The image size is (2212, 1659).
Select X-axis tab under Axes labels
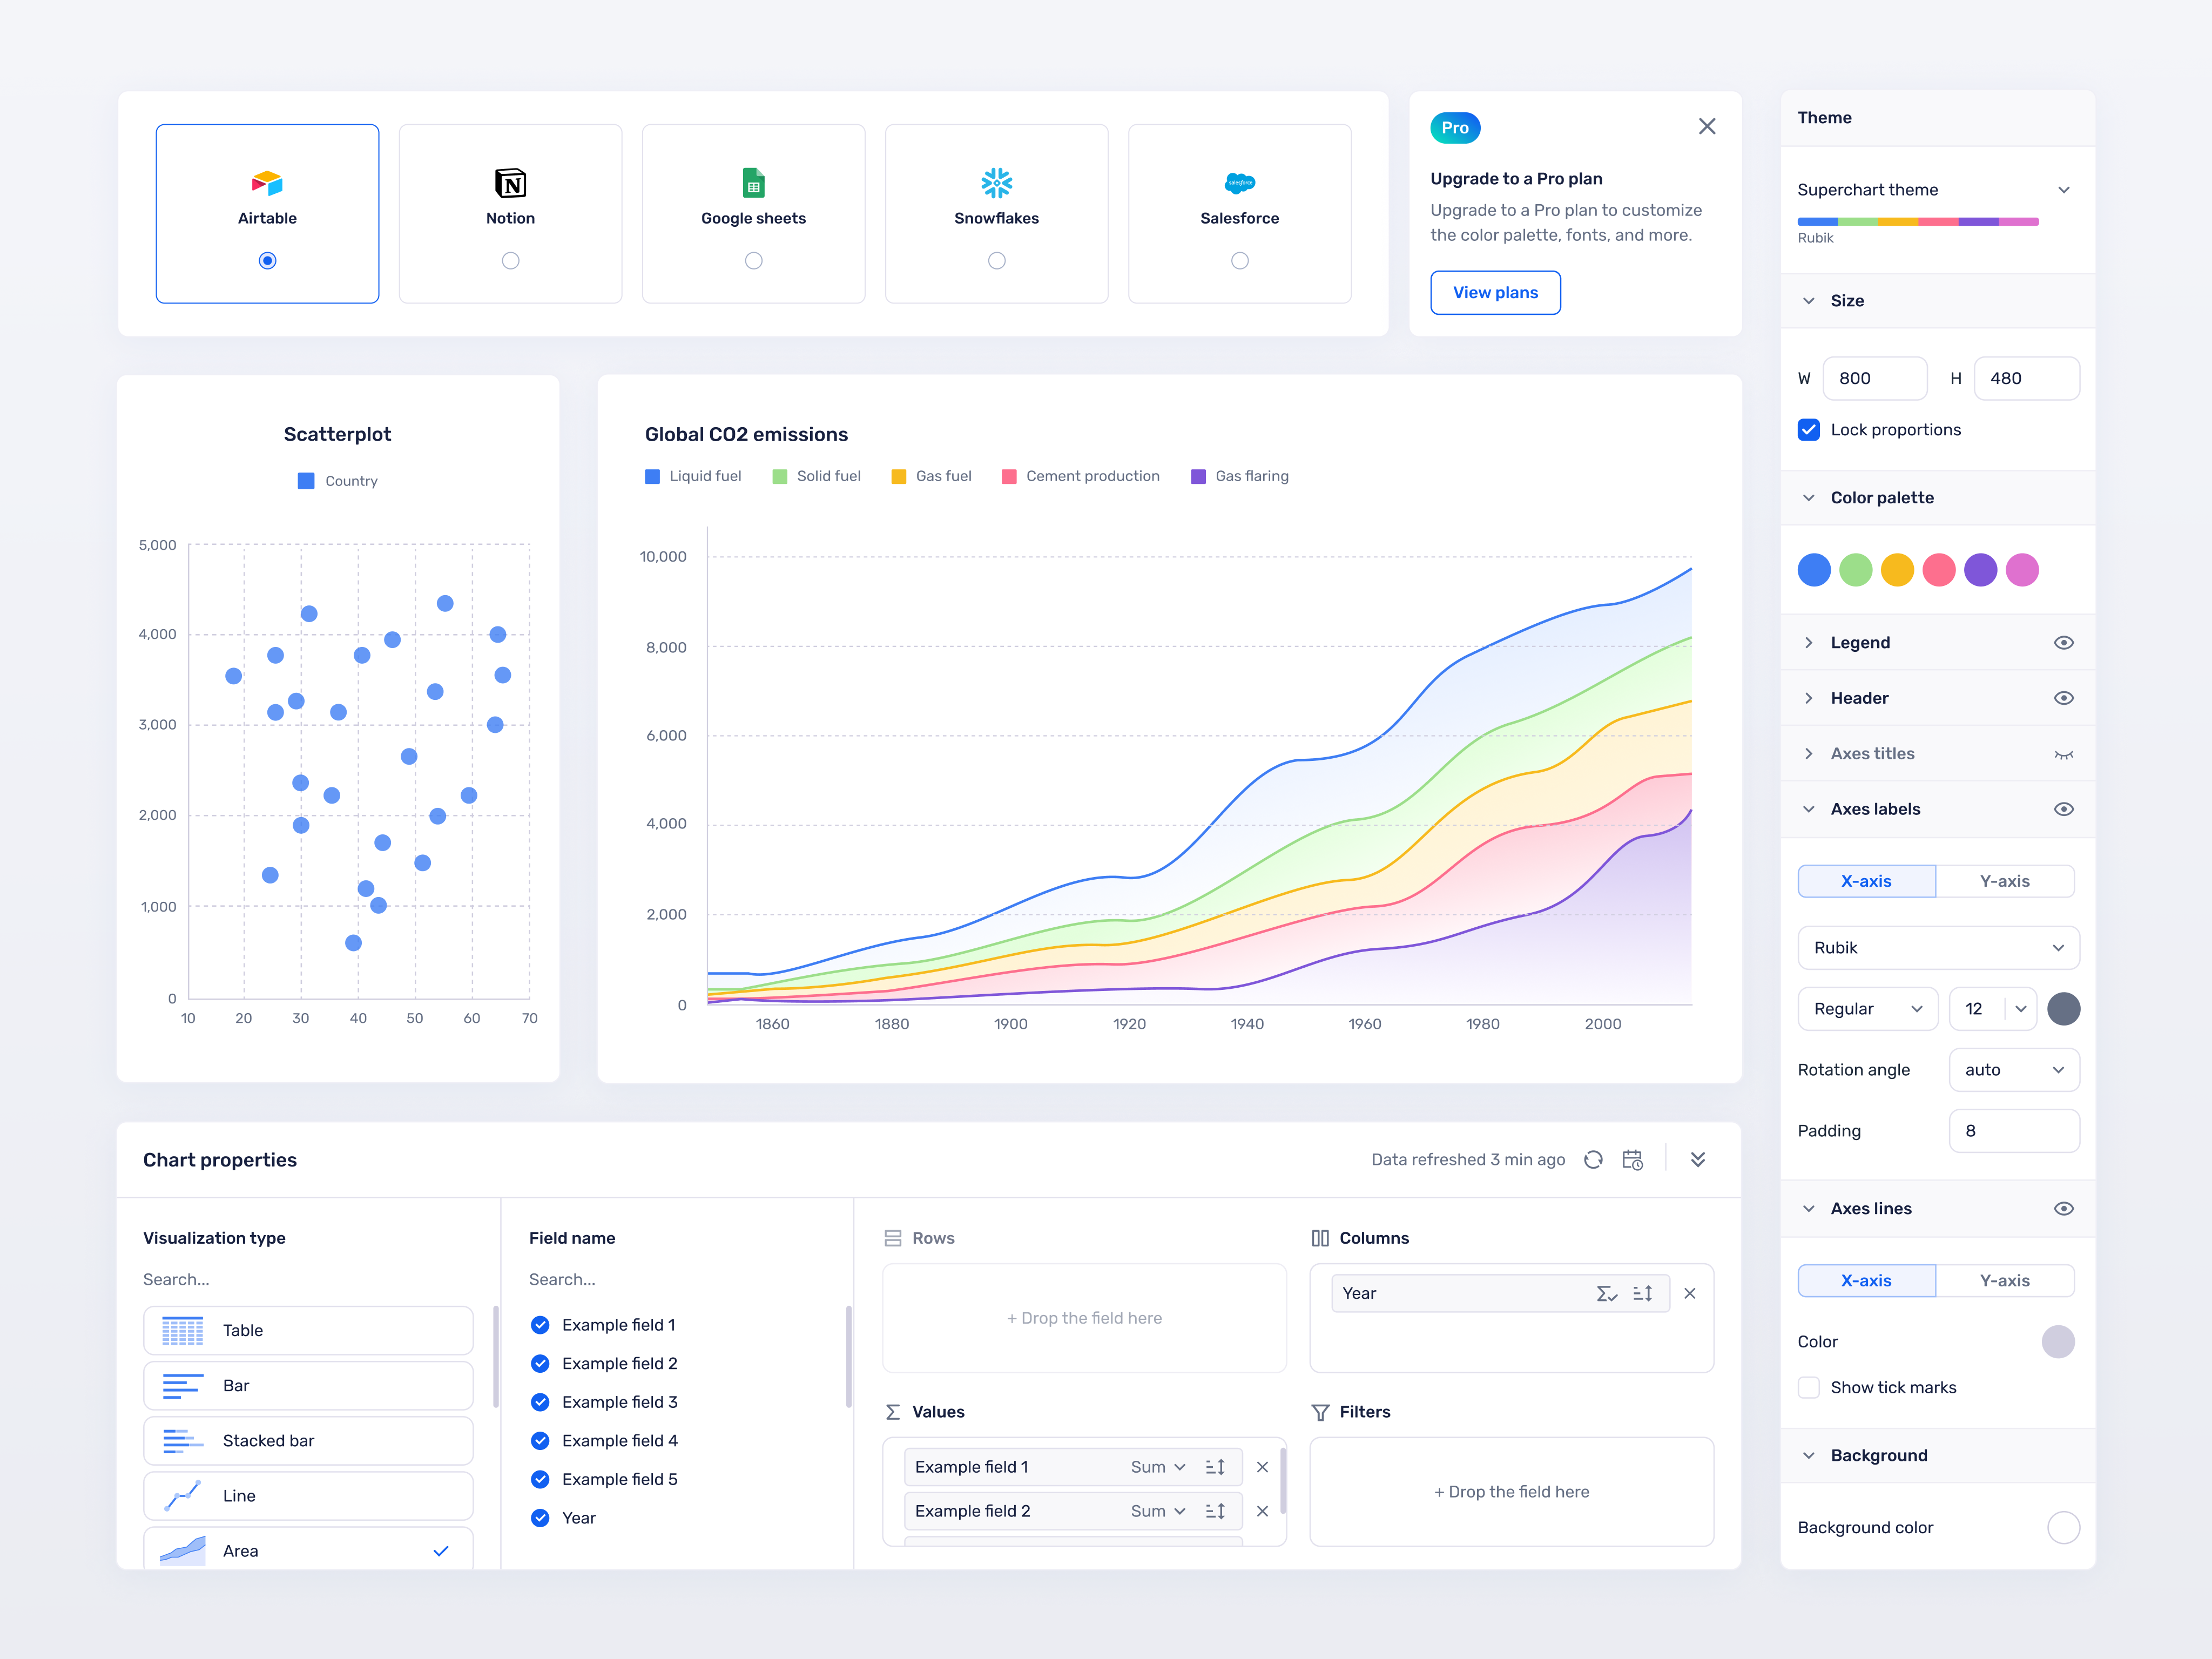pos(1866,881)
